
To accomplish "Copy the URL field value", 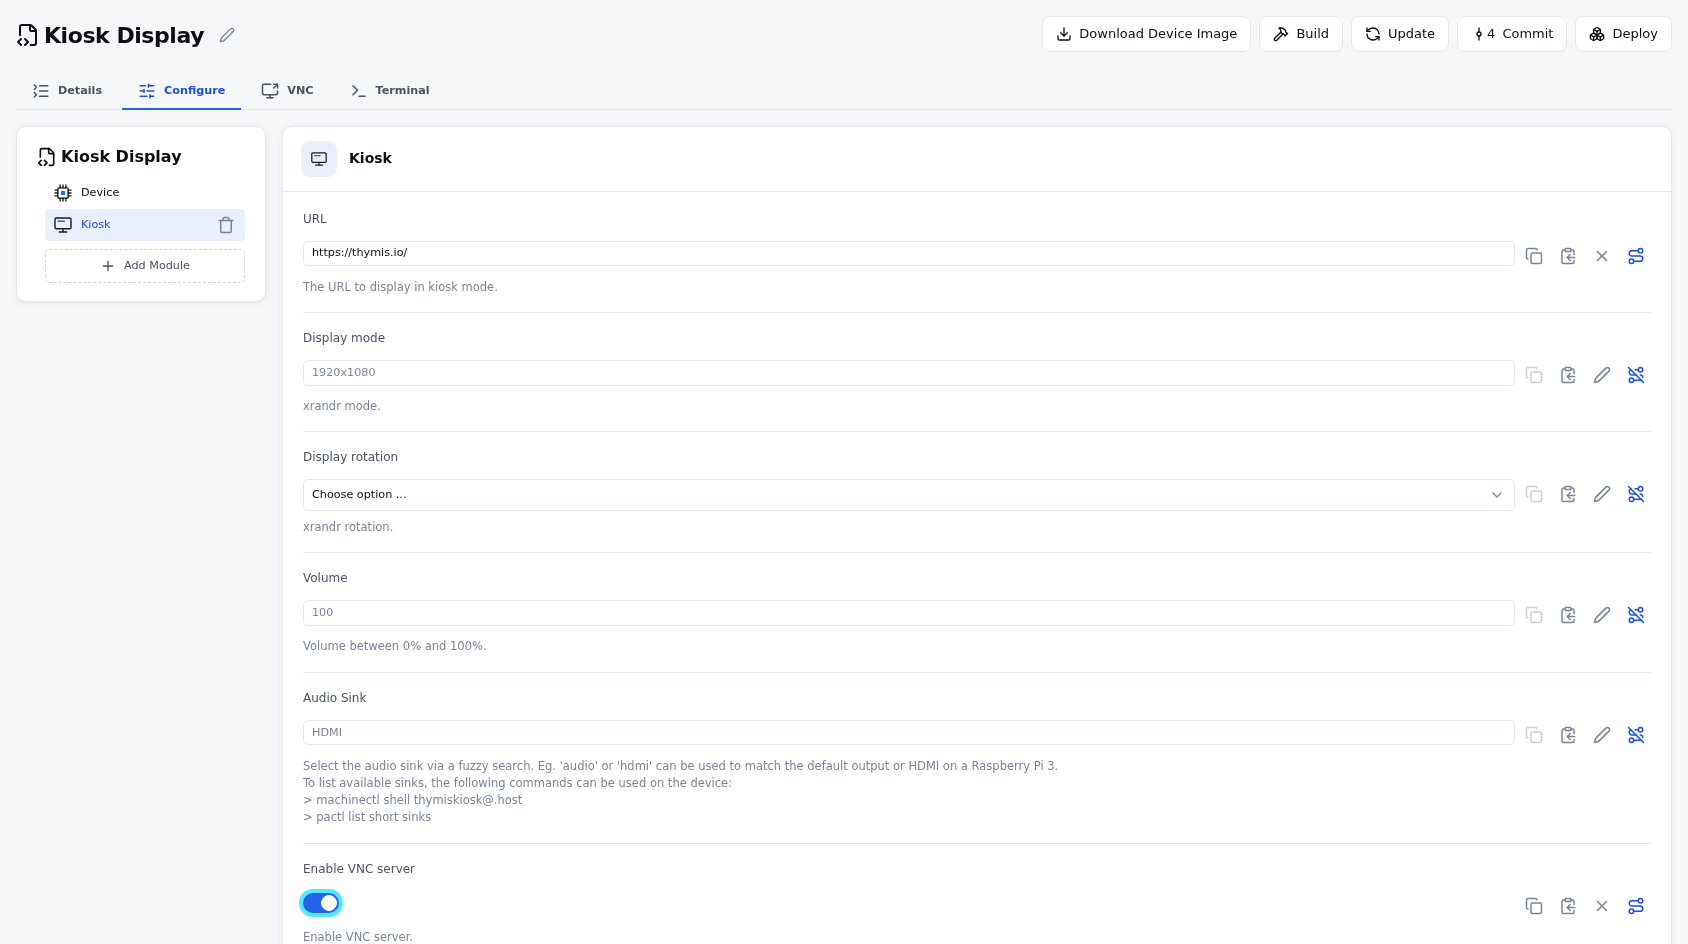I will pyautogui.click(x=1534, y=256).
